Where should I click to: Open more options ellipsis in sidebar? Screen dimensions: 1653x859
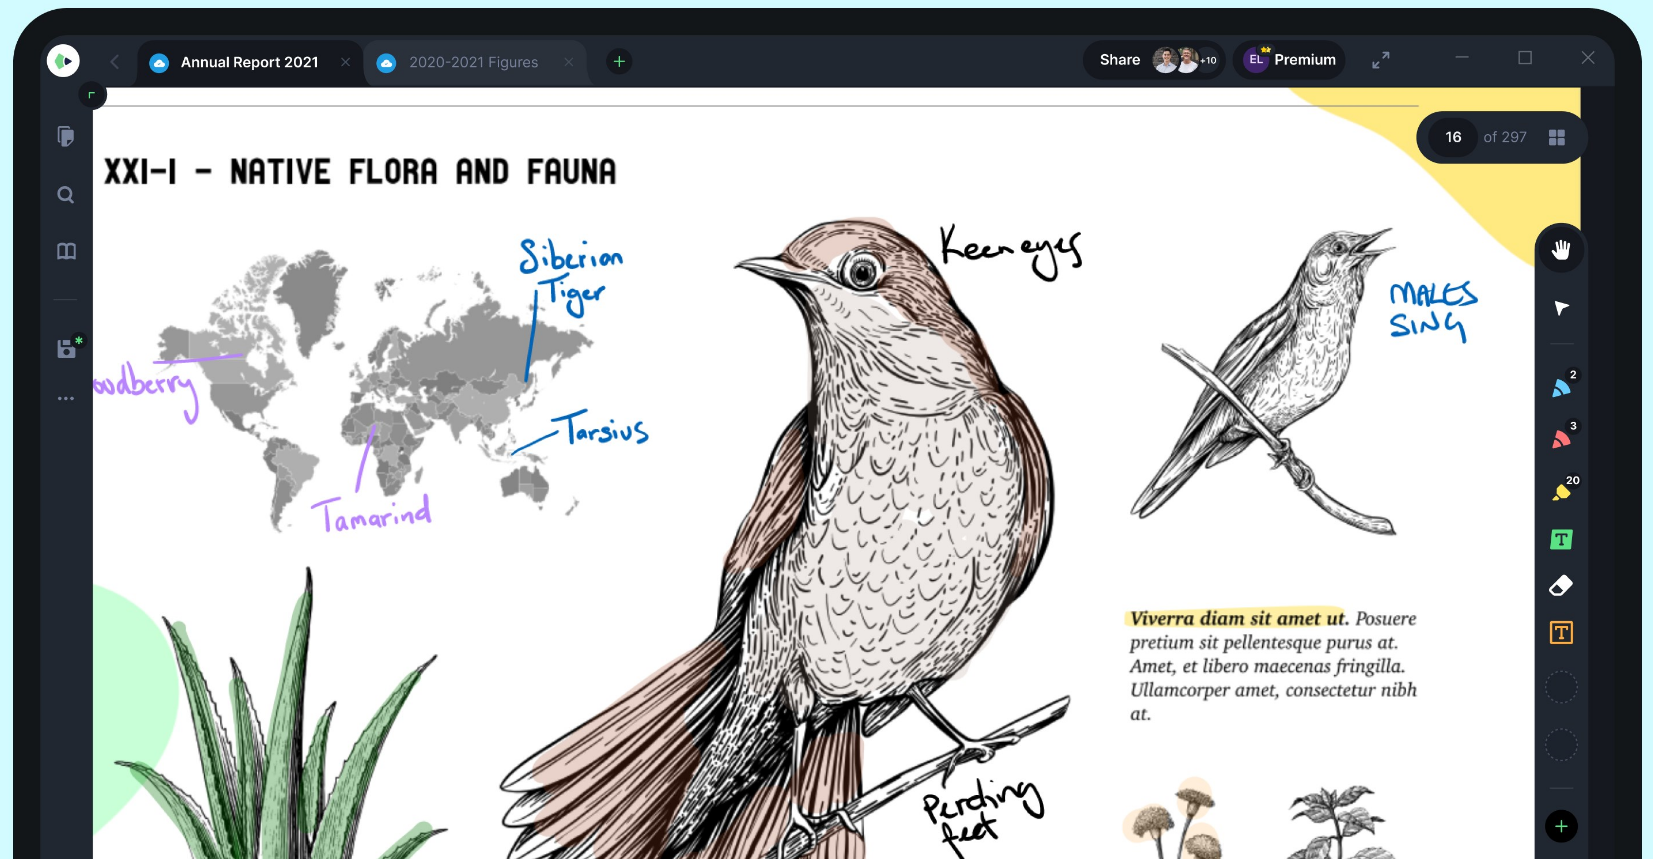(x=66, y=398)
